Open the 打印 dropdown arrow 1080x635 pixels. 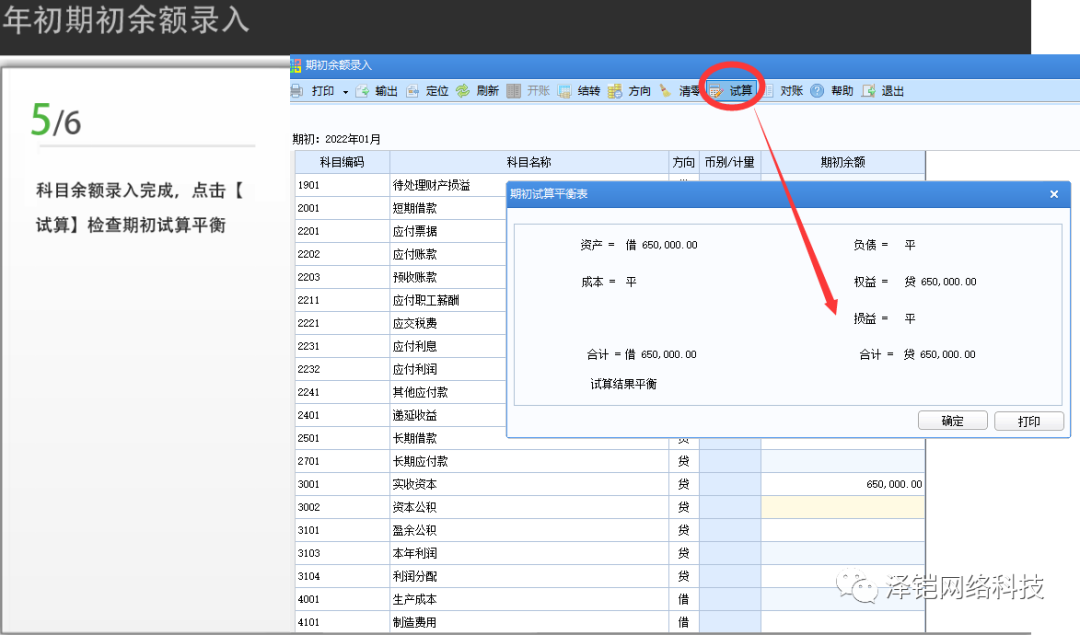pyautogui.click(x=345, y=91)
